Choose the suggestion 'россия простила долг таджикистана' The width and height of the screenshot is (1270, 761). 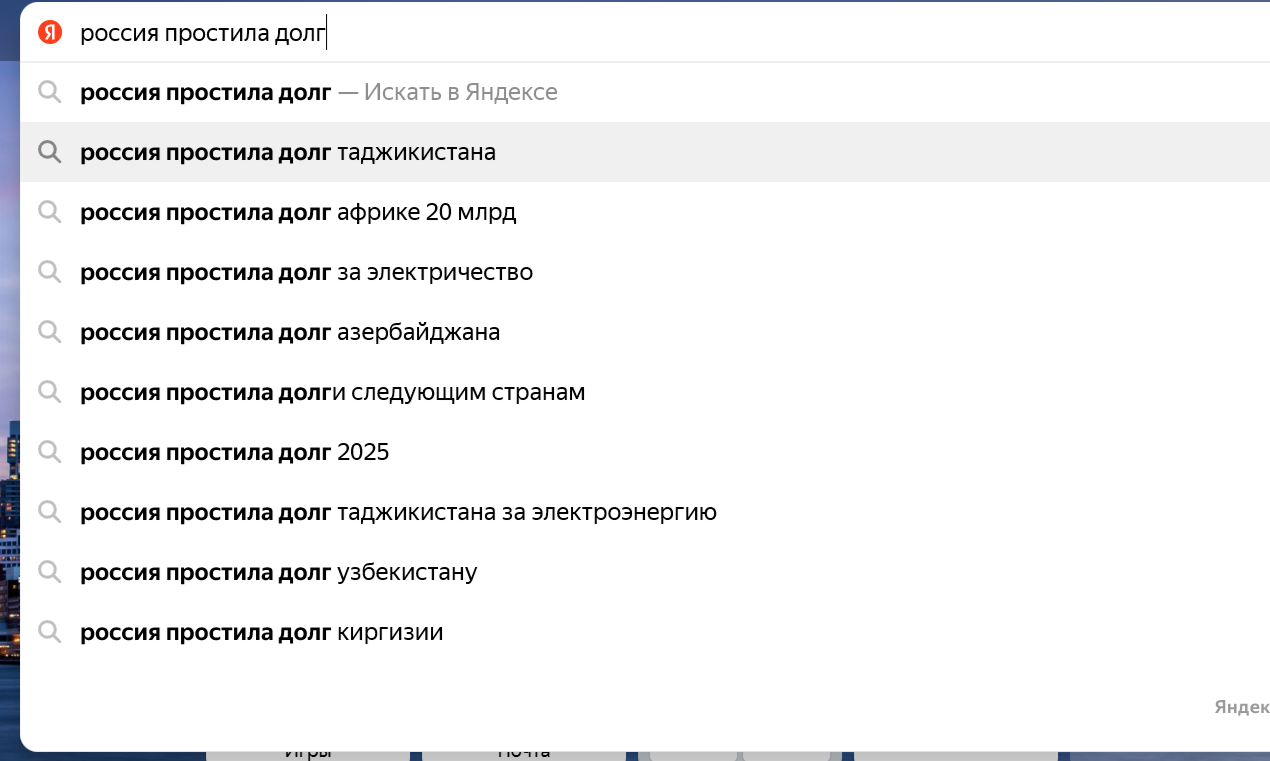(x=645, y=152)
